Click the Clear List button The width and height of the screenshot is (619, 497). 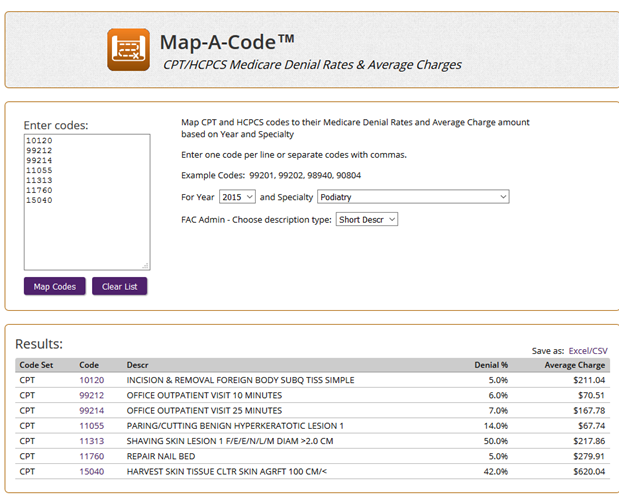120,286
